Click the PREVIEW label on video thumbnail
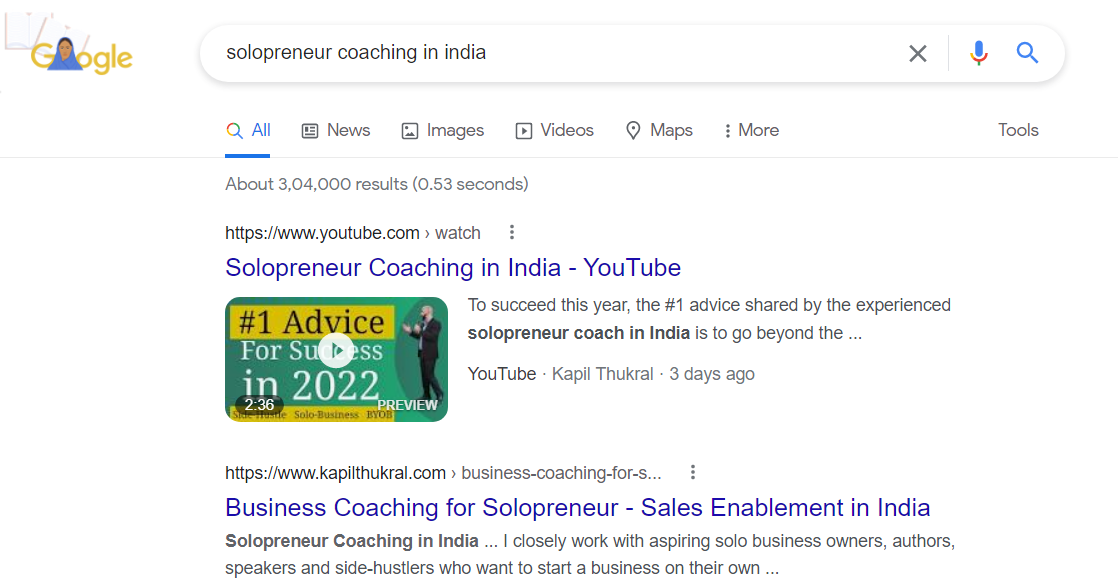 [408, 405]
